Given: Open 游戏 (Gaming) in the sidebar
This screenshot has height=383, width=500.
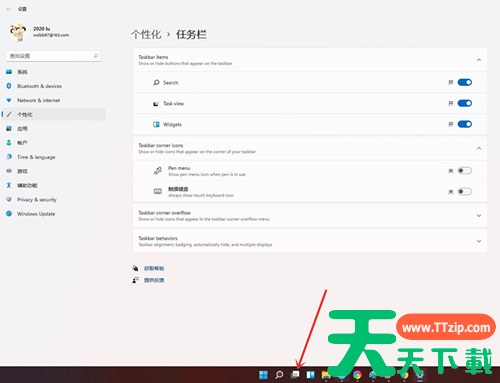Looking at the screenshot, I should (53, 171).
